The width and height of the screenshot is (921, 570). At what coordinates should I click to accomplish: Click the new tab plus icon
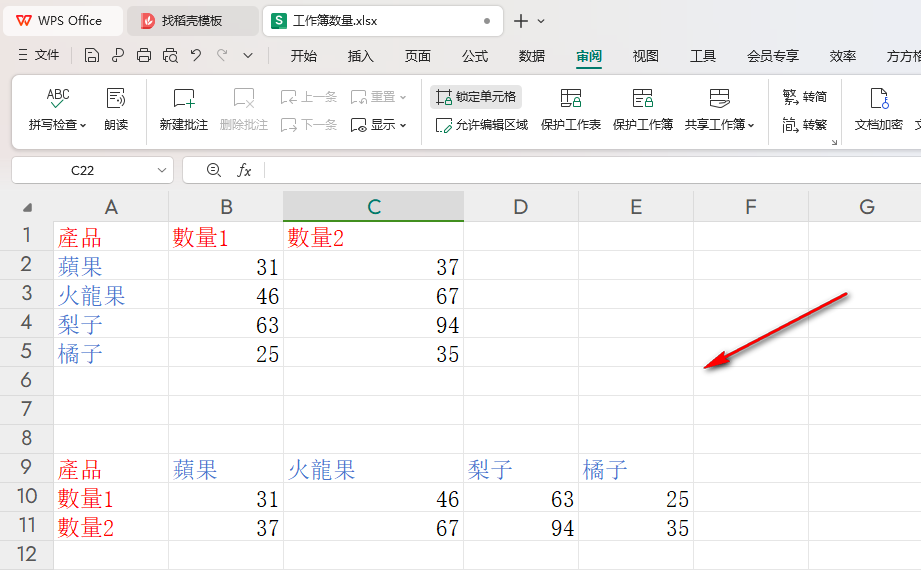[x=520, y=21]
